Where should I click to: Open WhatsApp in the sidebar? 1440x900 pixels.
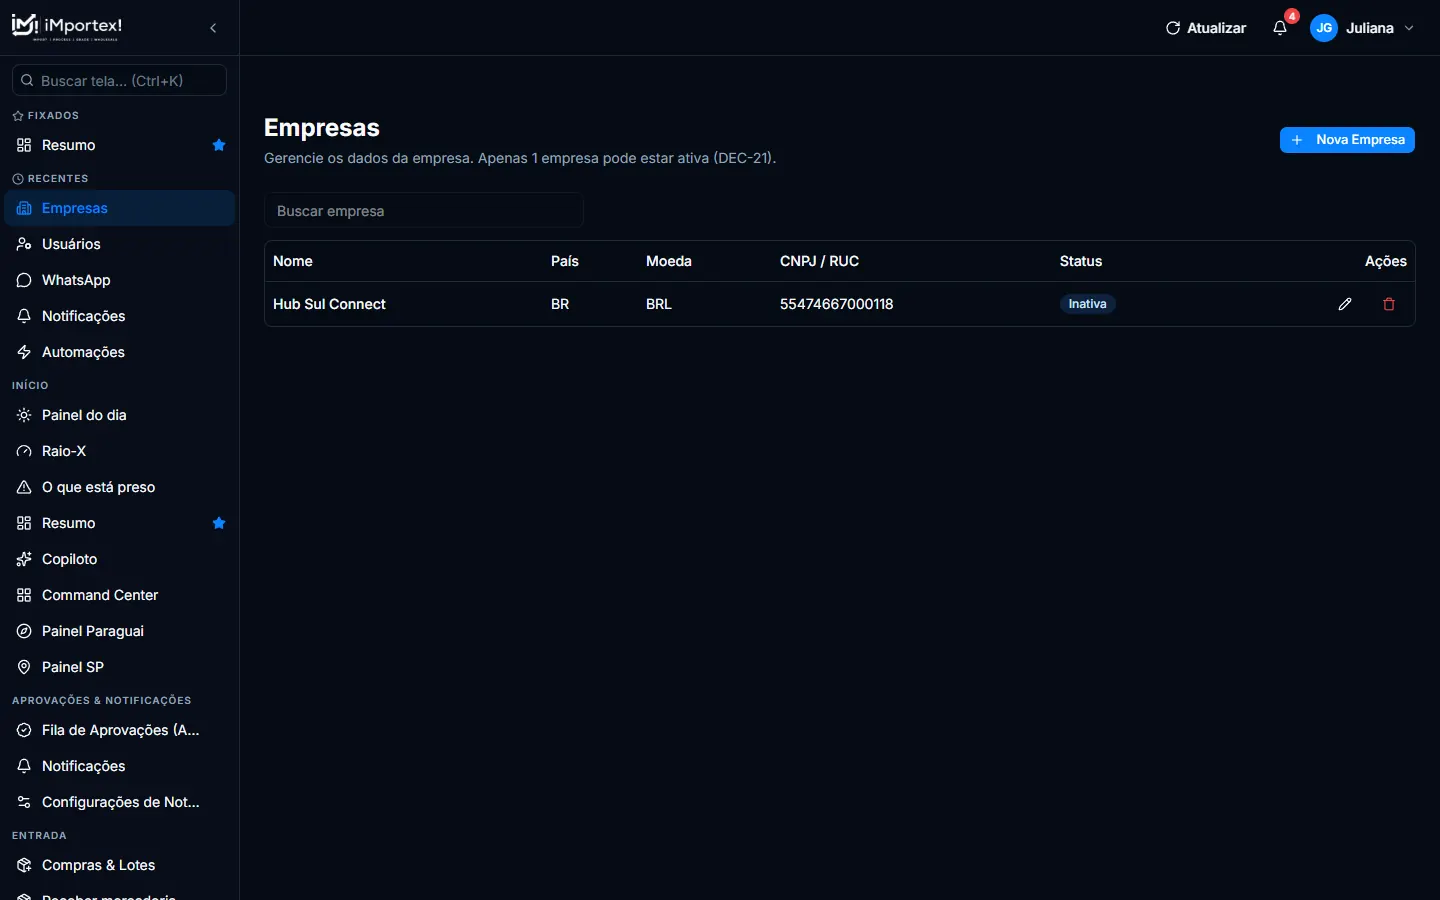click(x=120, y=280)
